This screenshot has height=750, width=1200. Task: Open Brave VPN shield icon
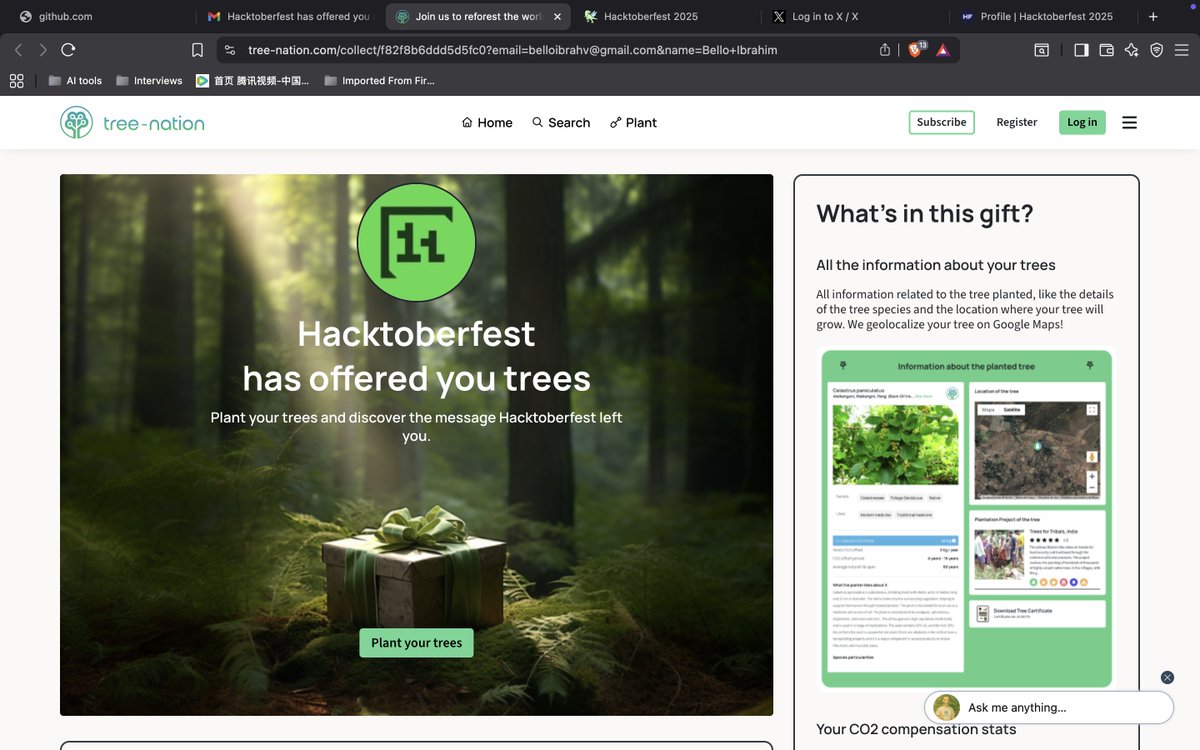(1156, 50)
